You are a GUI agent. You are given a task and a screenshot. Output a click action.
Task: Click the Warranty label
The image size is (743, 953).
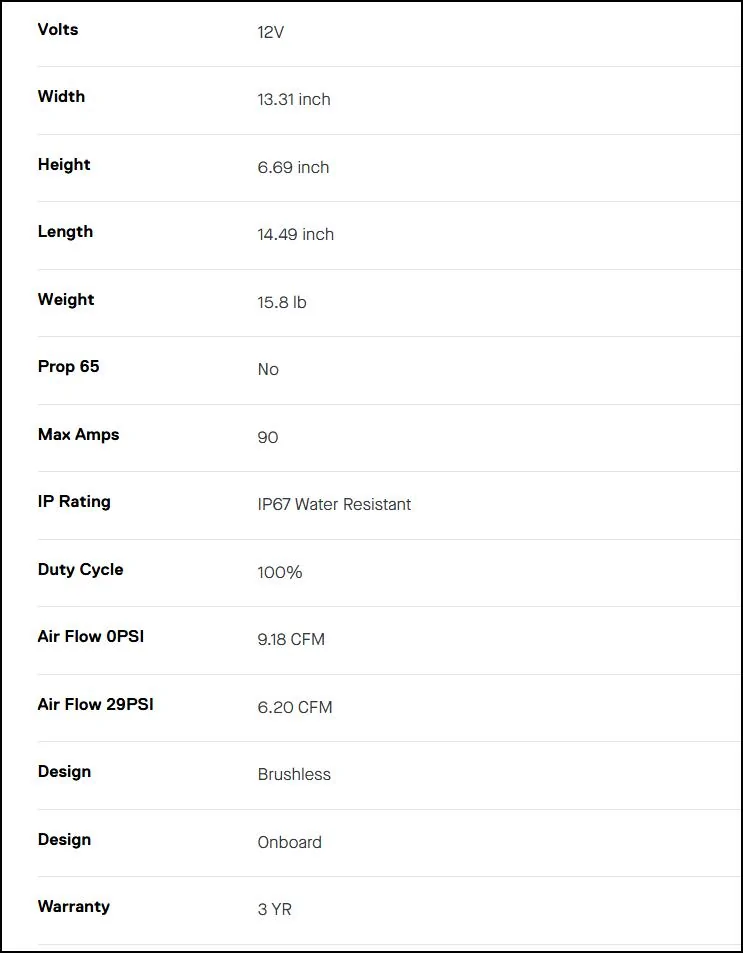[x=74, y=906]
